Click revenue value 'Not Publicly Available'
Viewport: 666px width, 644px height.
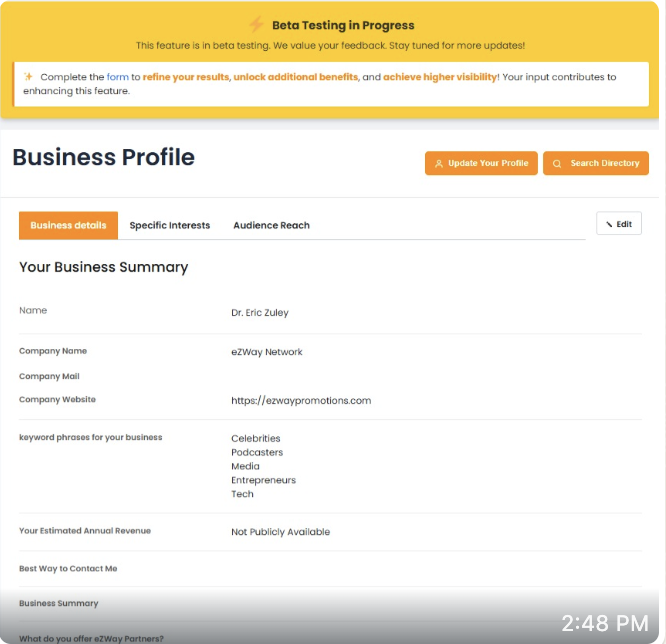click(280, 532)
